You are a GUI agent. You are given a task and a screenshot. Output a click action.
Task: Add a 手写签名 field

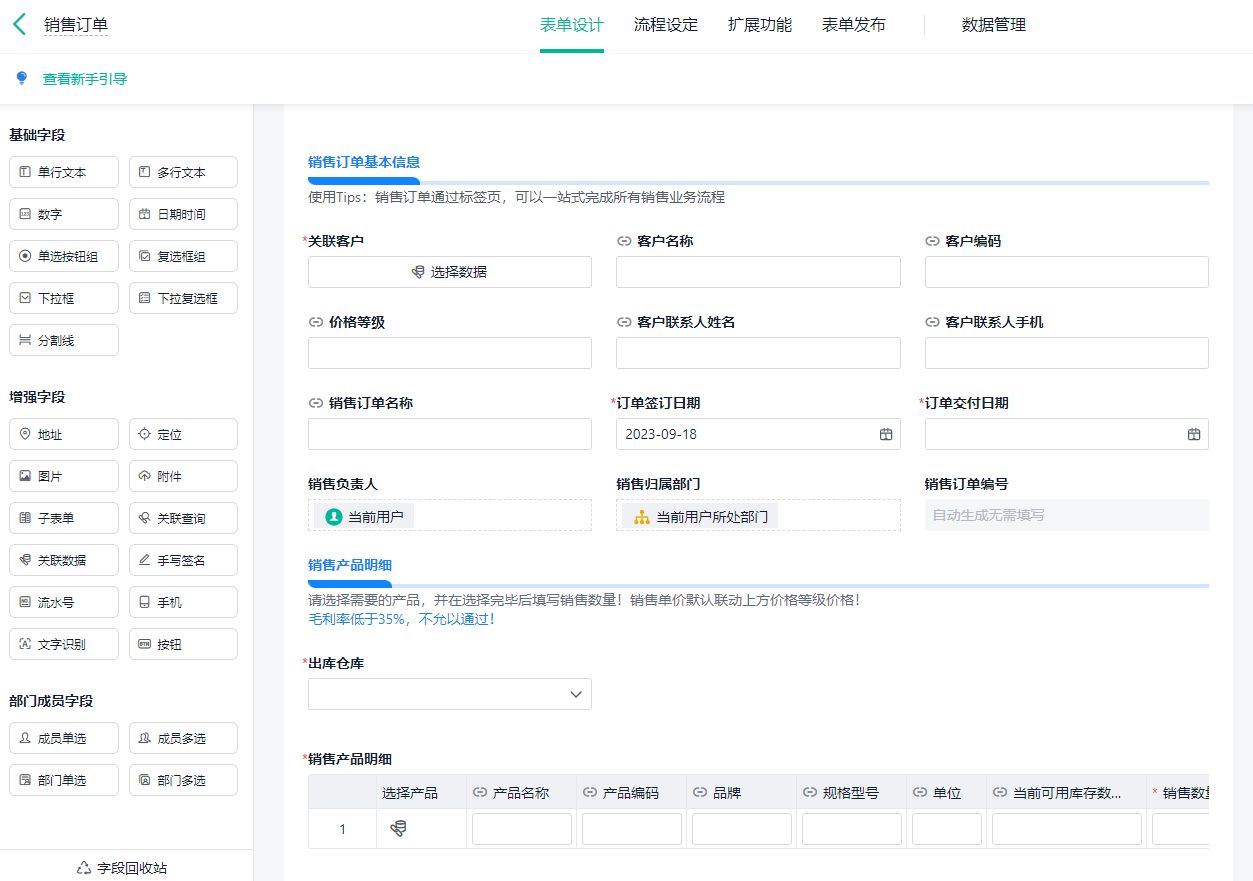[x=183, y=560]
